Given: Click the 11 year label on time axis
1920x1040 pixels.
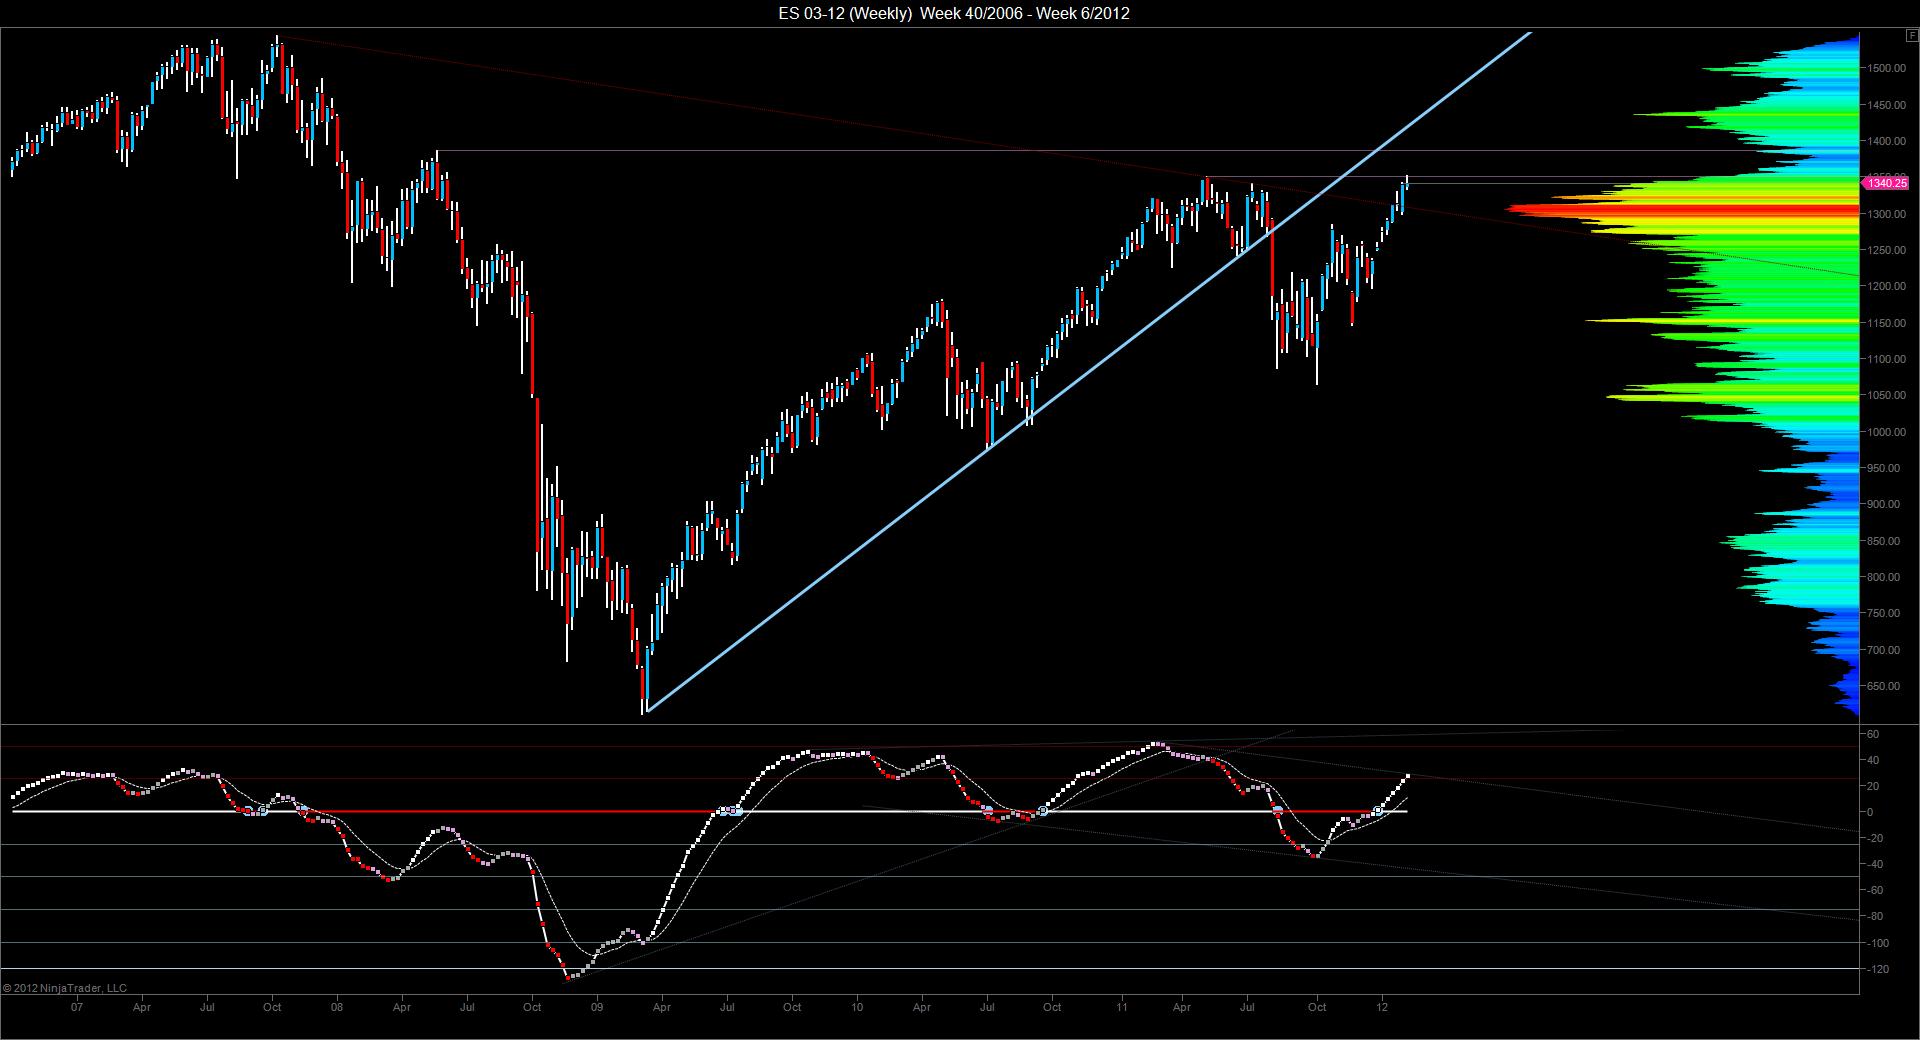Looking at the screenshot, I should click(x=1122, y=1007).
